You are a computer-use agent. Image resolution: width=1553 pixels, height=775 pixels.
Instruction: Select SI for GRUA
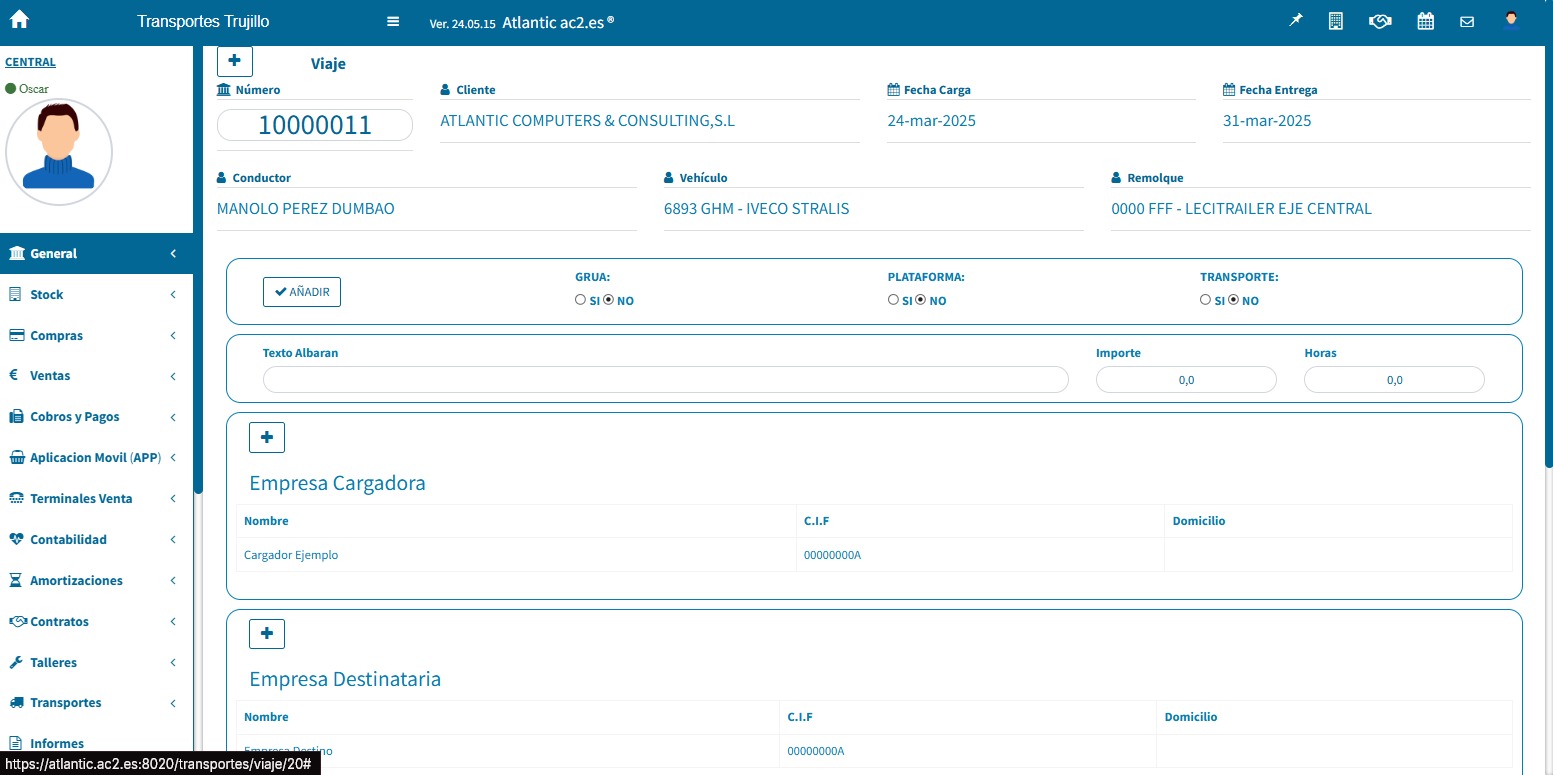581,300
